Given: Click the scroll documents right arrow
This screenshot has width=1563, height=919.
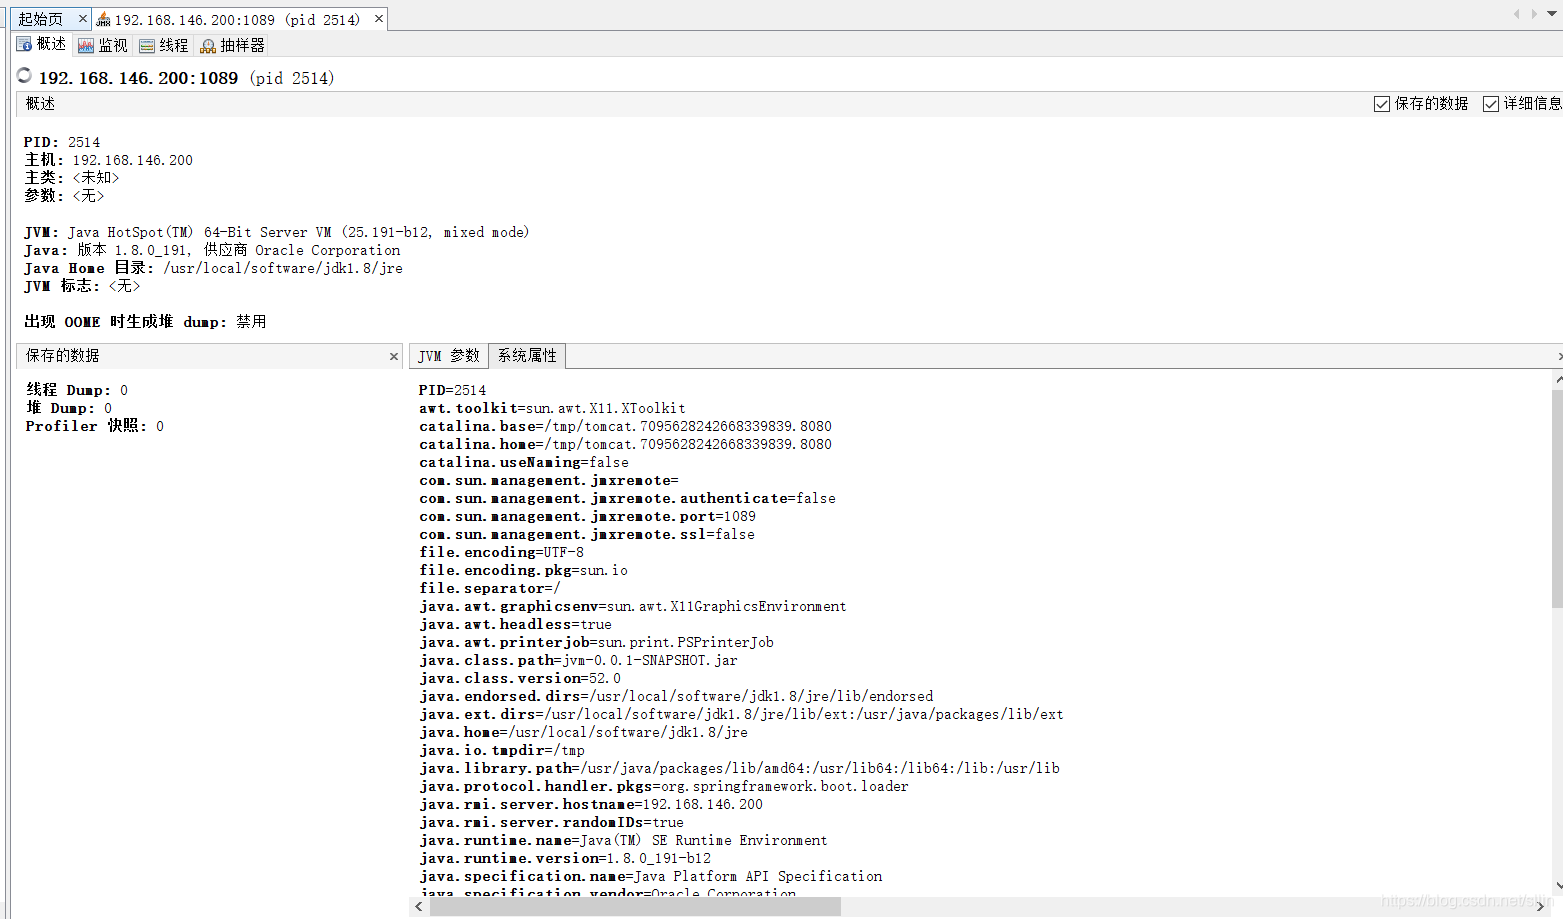Looking at the screenshot, I should (x=1534, y=14).
